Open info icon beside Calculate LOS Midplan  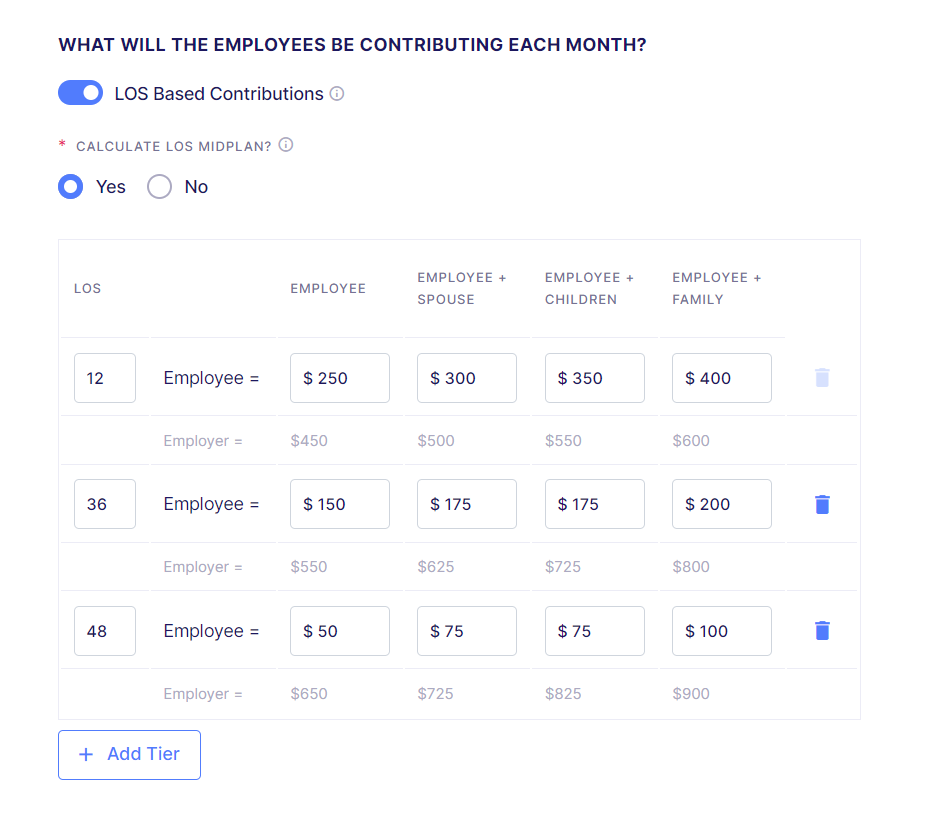click(286, 145)
